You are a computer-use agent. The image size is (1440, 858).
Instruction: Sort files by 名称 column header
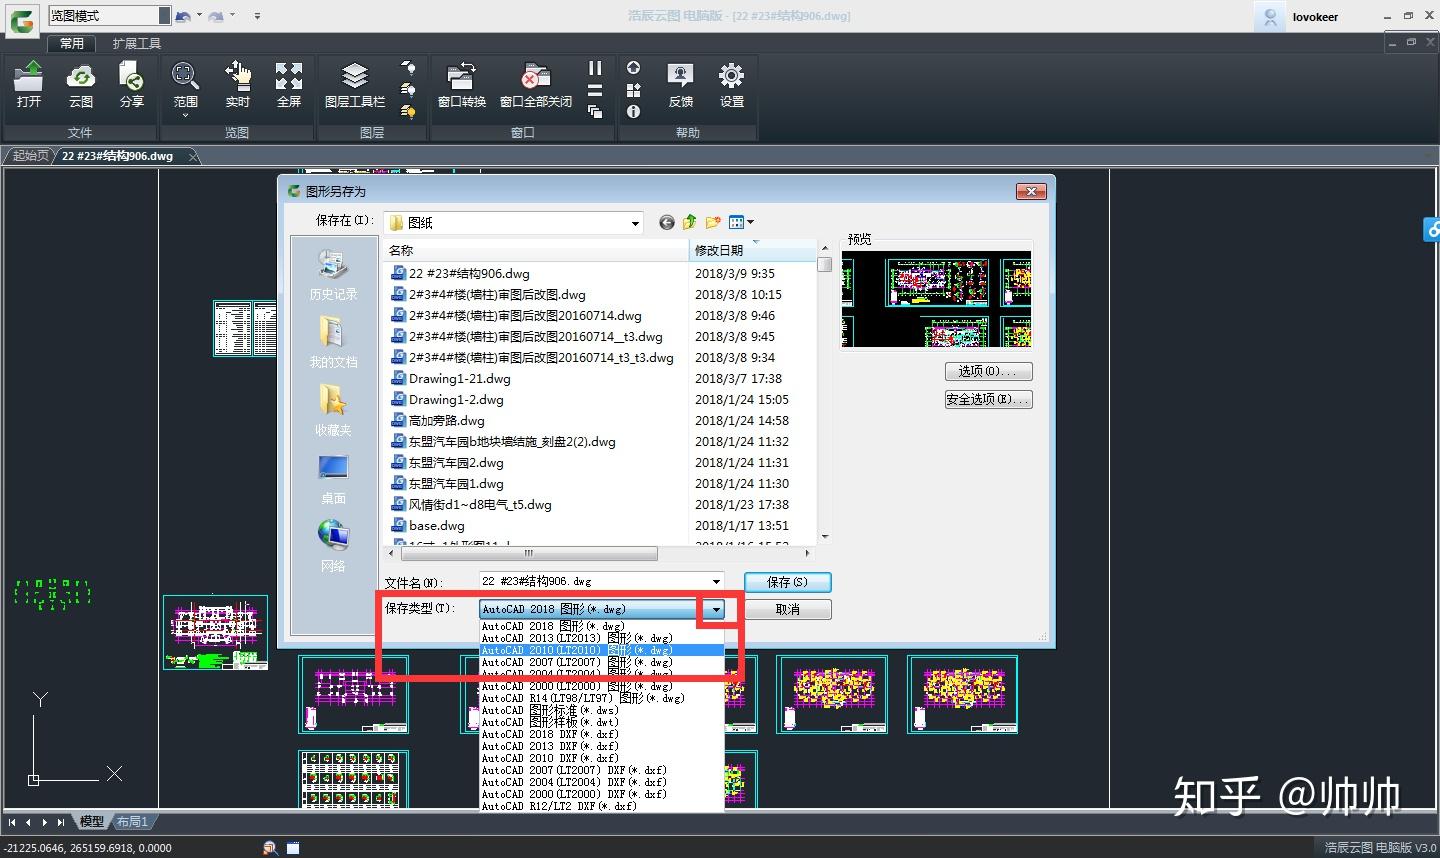[536, 250]
